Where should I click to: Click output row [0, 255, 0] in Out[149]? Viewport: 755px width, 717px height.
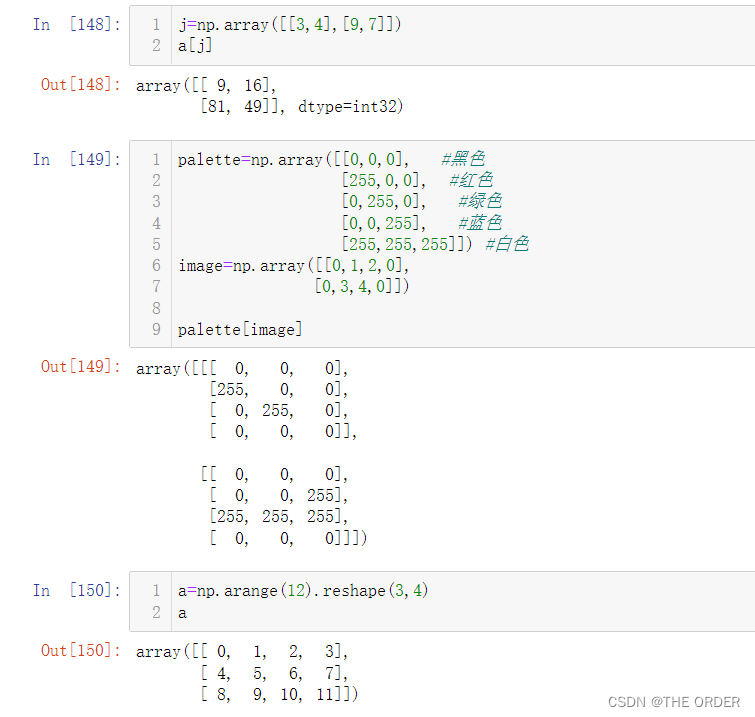pyautogui.click(x=278, y=410)
